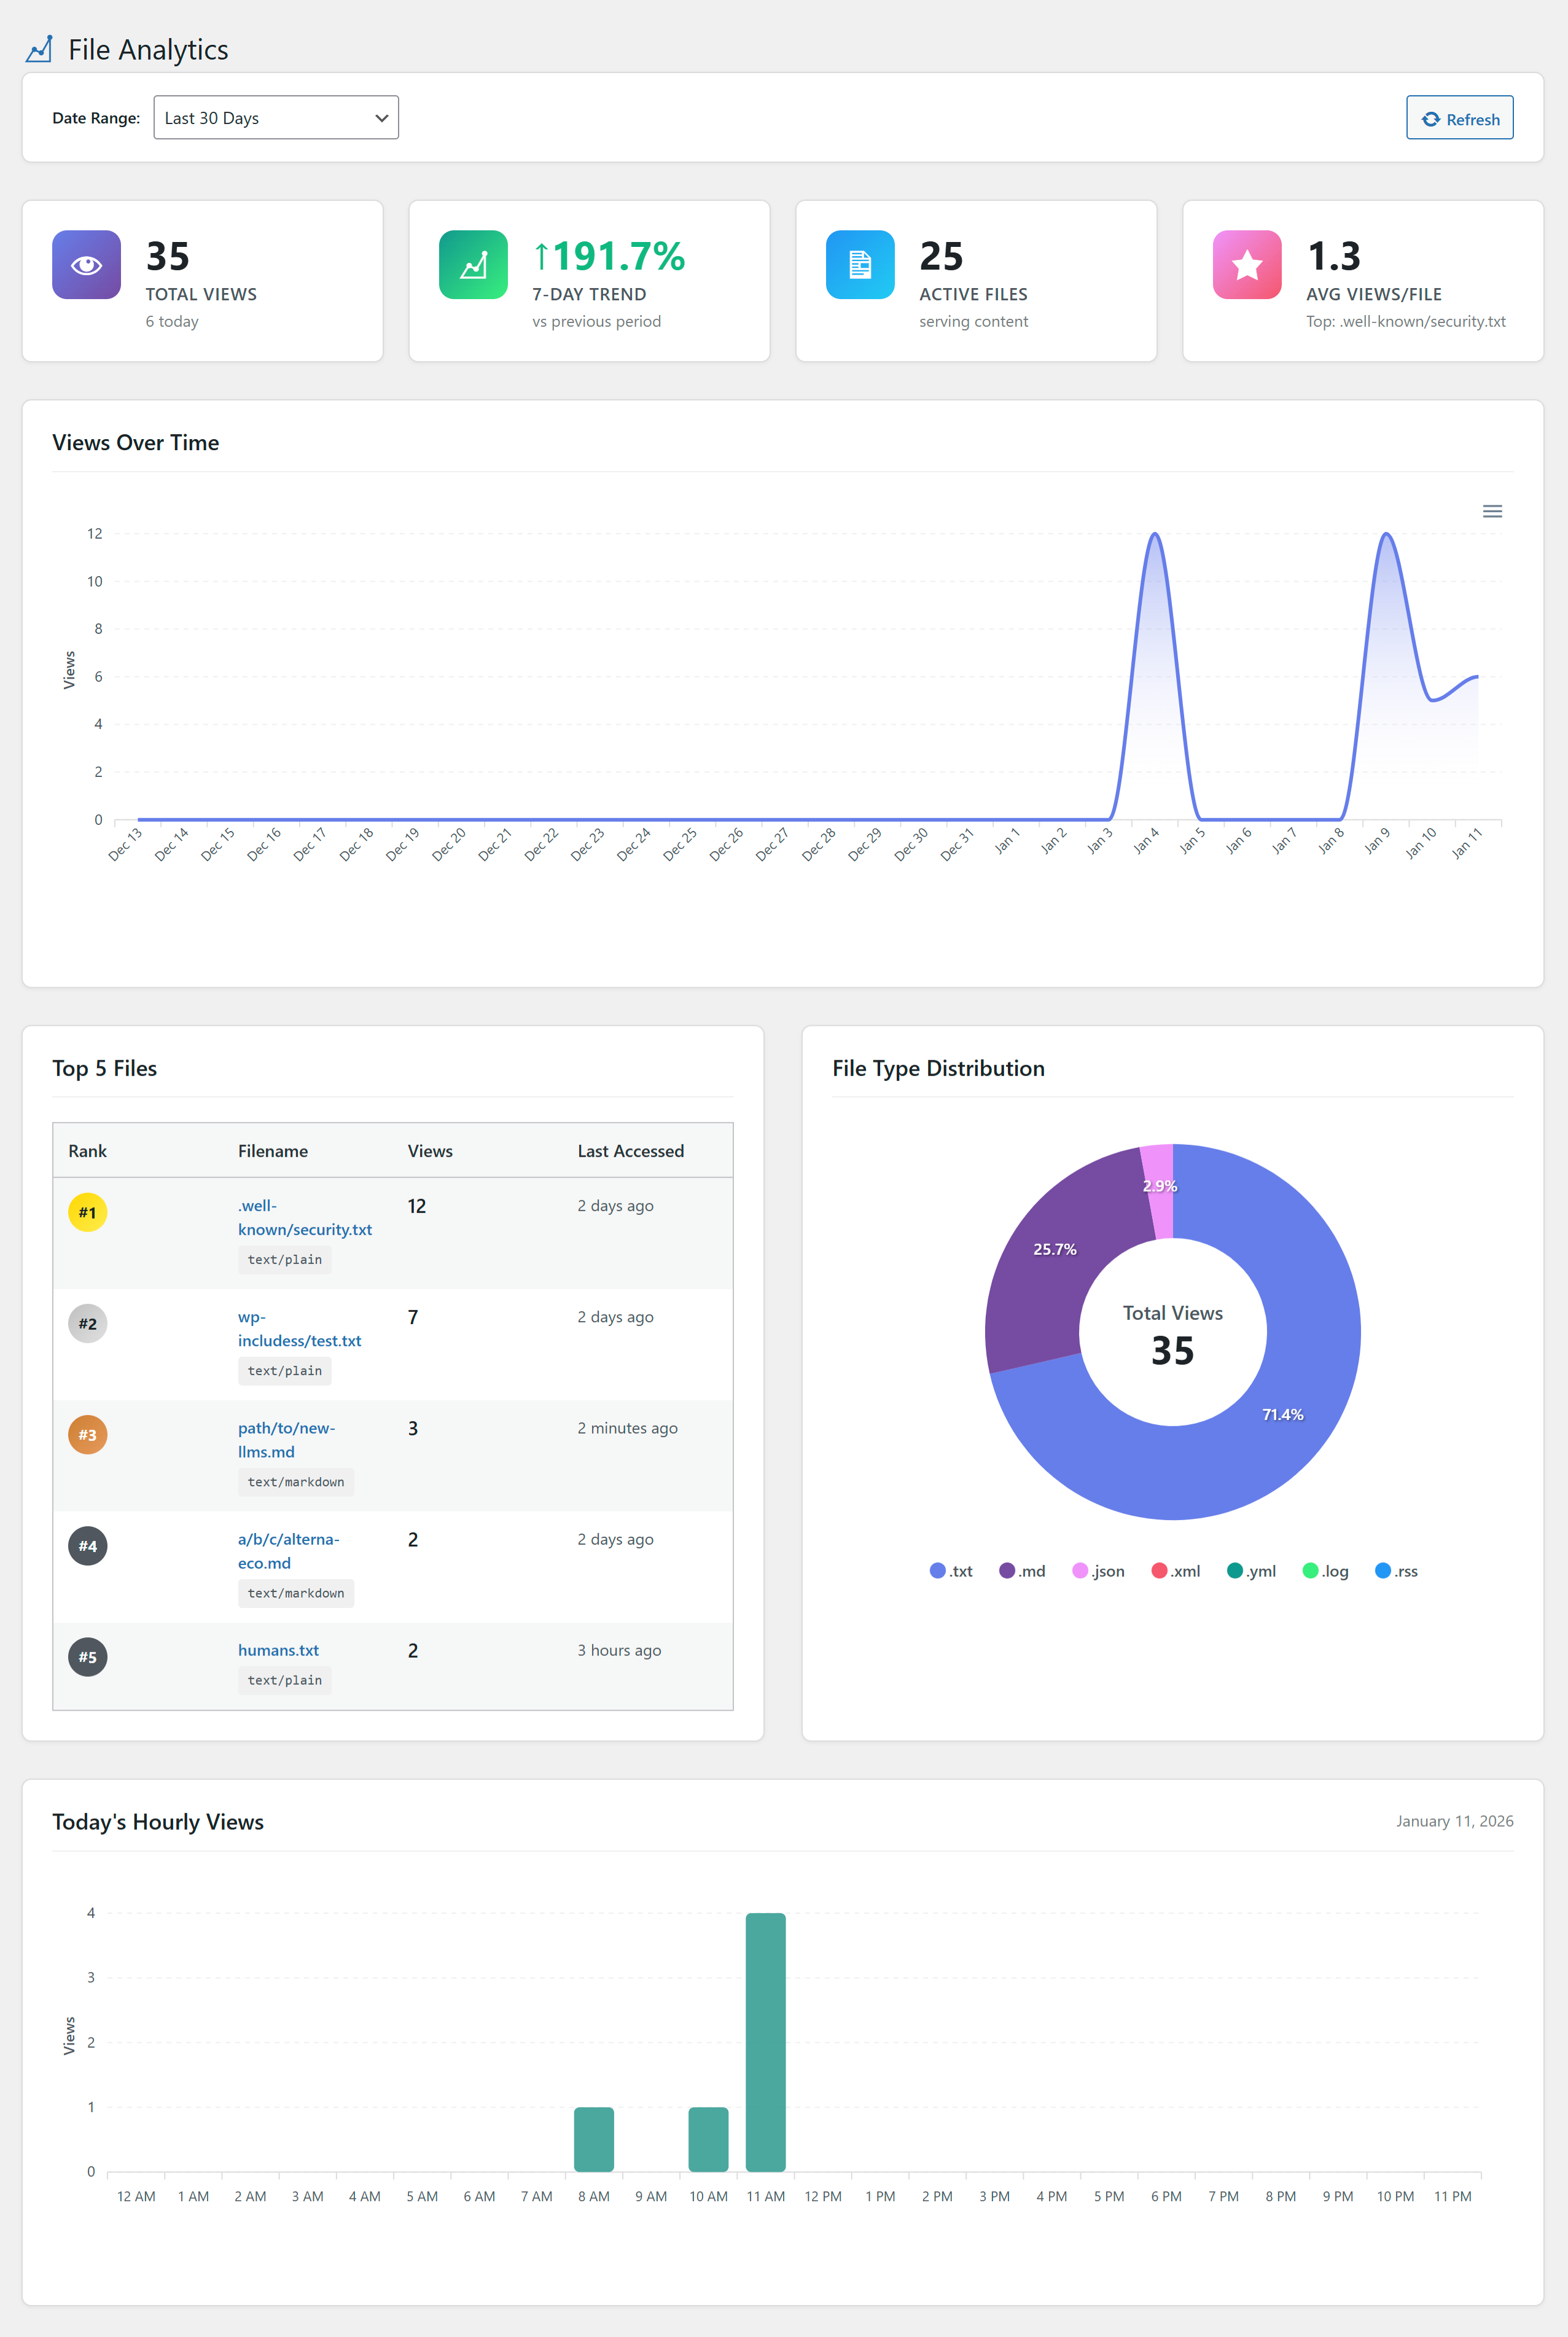The image size is (1568, 2337).
Task: Click the orange #3 rank badge
Action: (87, 1435)
